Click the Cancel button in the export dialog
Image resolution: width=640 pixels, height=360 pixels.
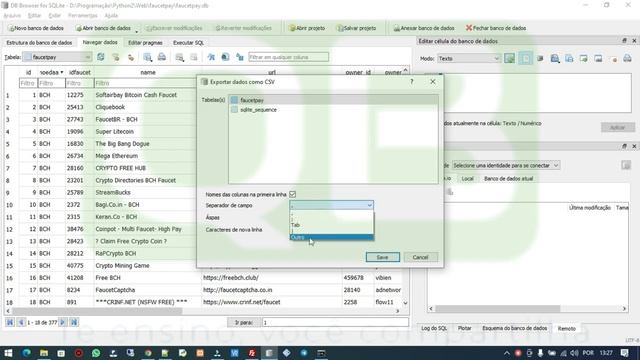coord(420,257)
